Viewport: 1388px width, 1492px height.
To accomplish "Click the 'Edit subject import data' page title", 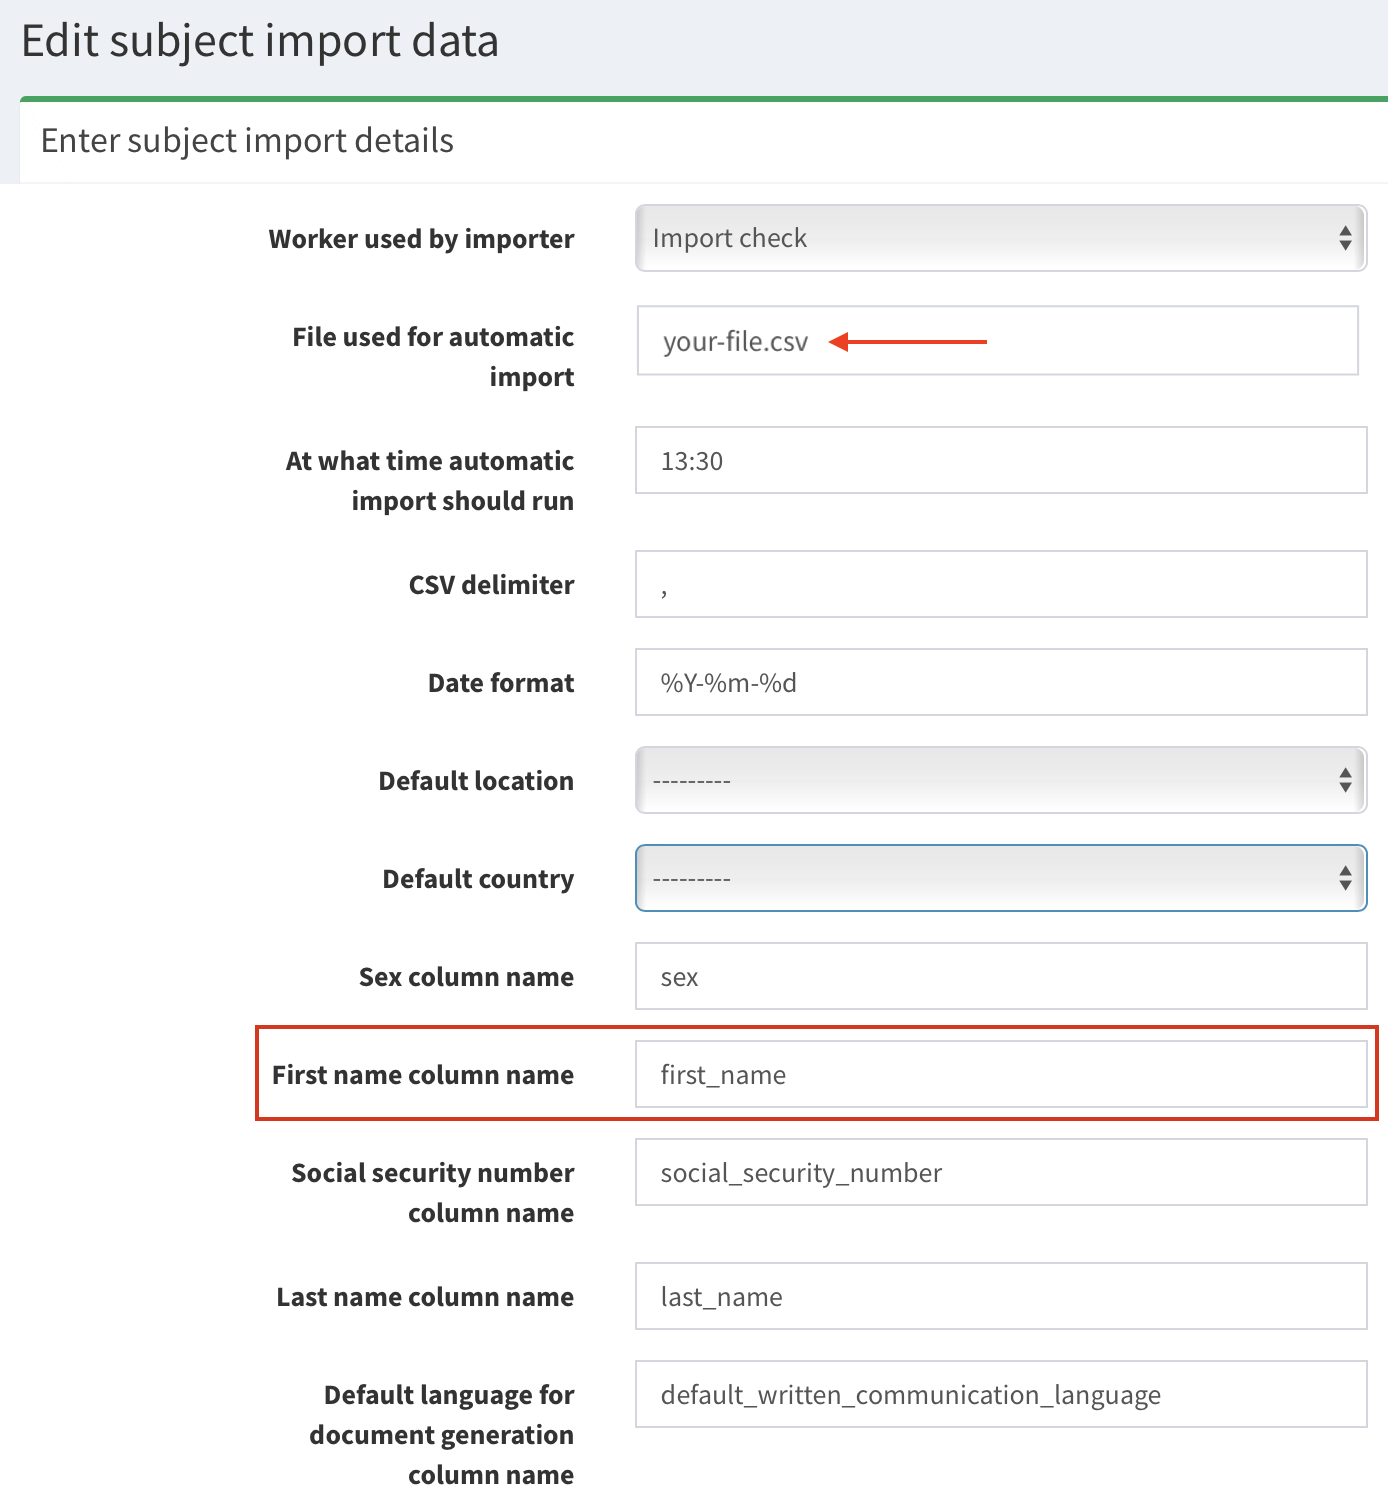I will click(260, 41).
